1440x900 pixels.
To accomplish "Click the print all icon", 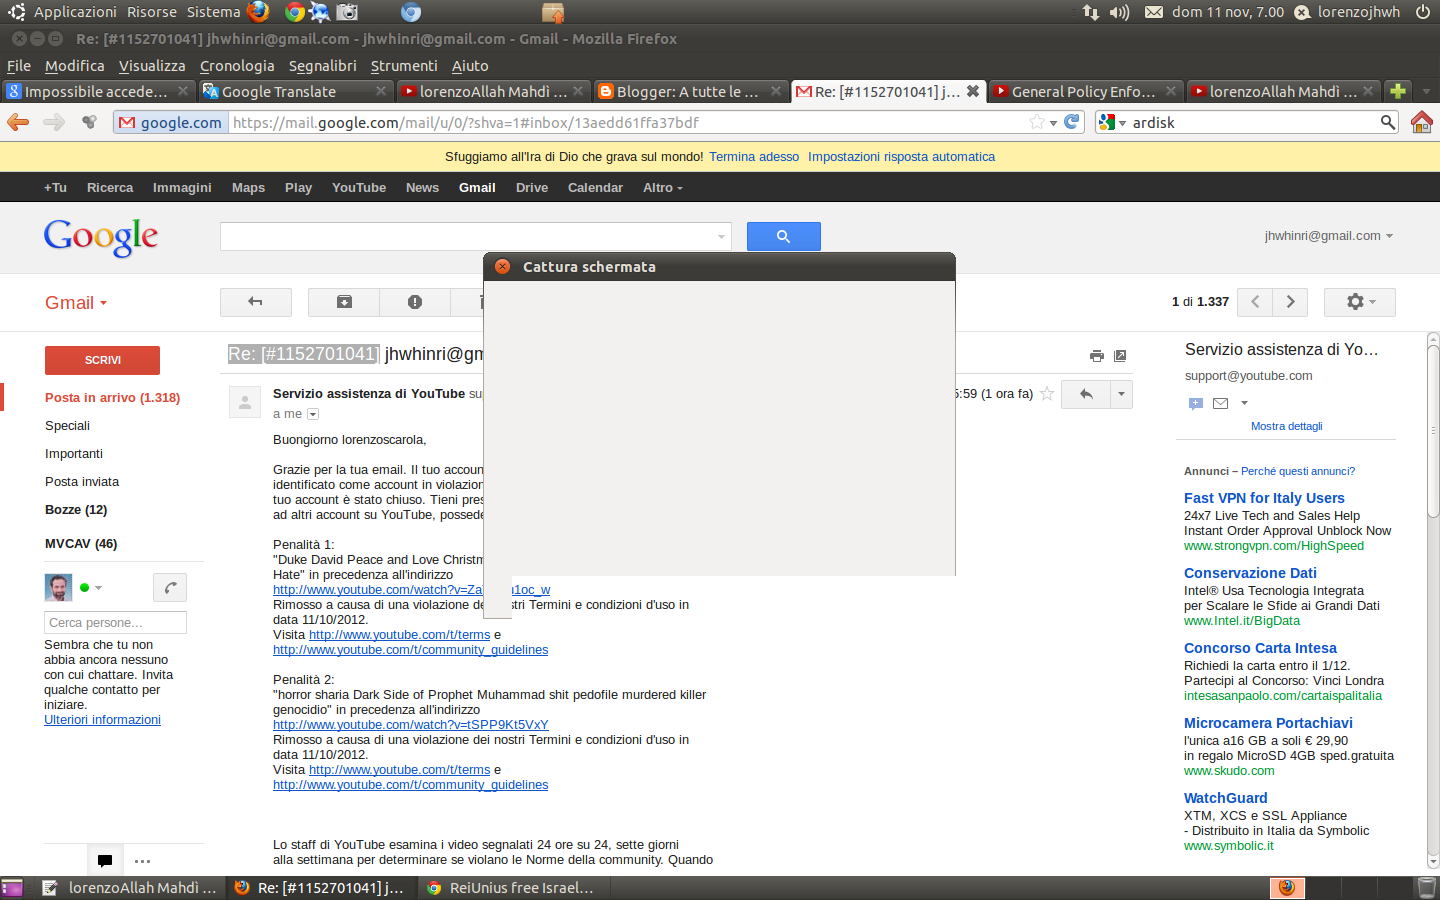I will tap(1097, 356).
